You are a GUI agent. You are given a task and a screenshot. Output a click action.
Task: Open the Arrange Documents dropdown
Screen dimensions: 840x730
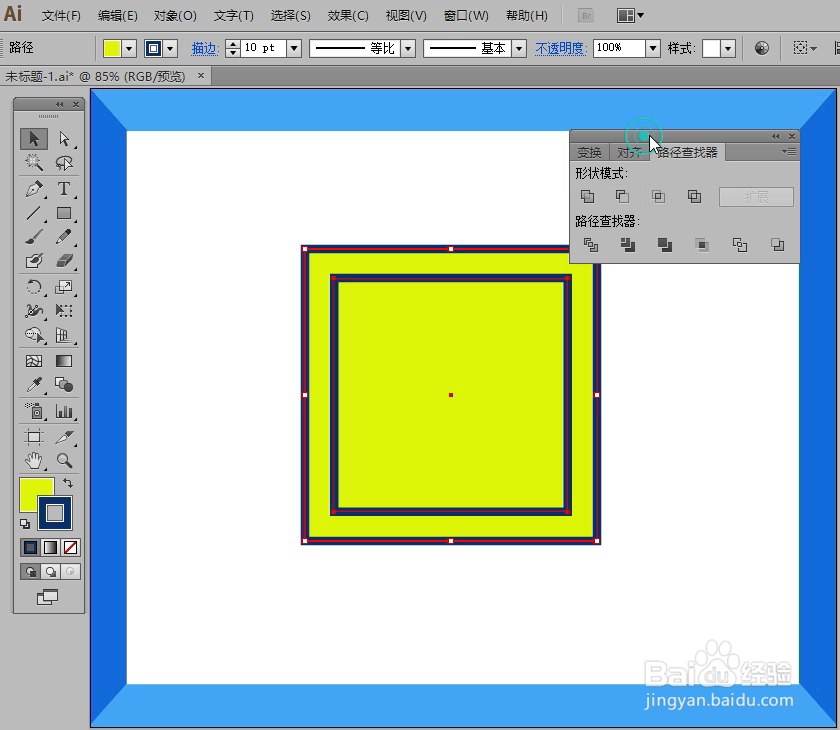pyautogui.click(x=630, y=16)
